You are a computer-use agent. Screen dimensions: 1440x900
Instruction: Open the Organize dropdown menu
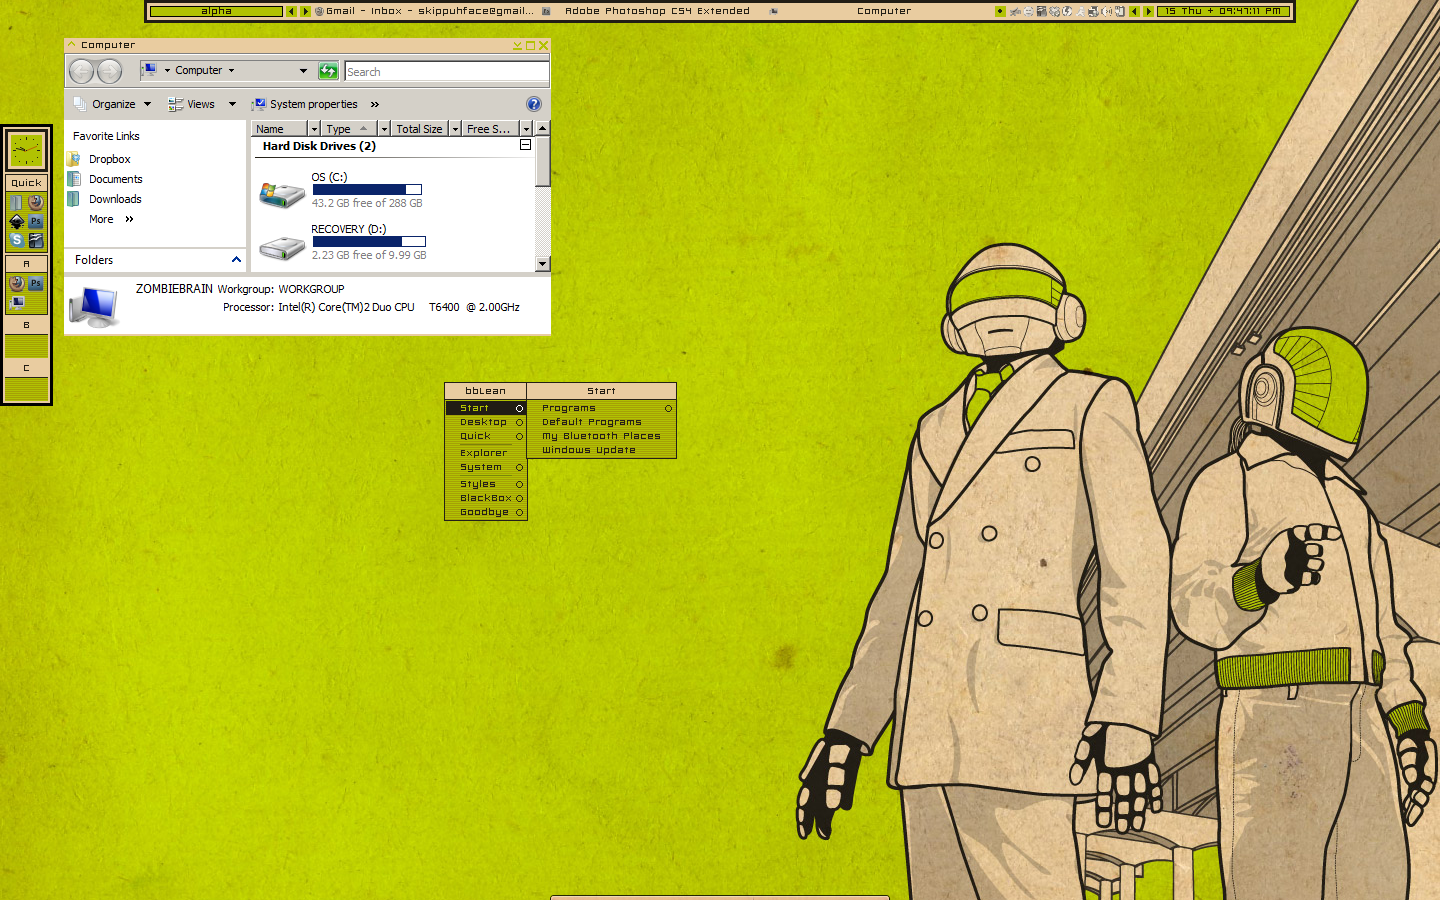[113, 104]
